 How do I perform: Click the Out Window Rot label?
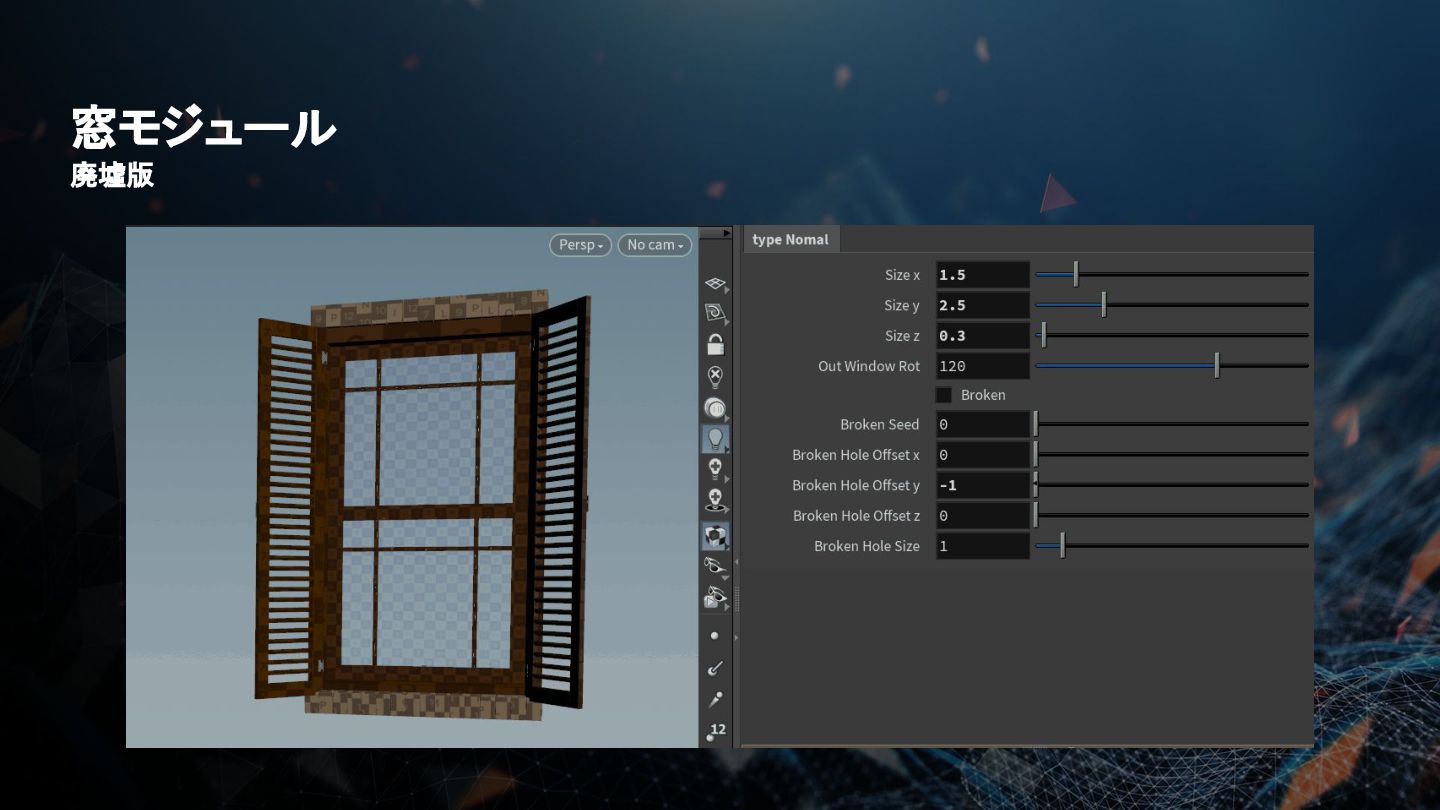click(869, 366)
